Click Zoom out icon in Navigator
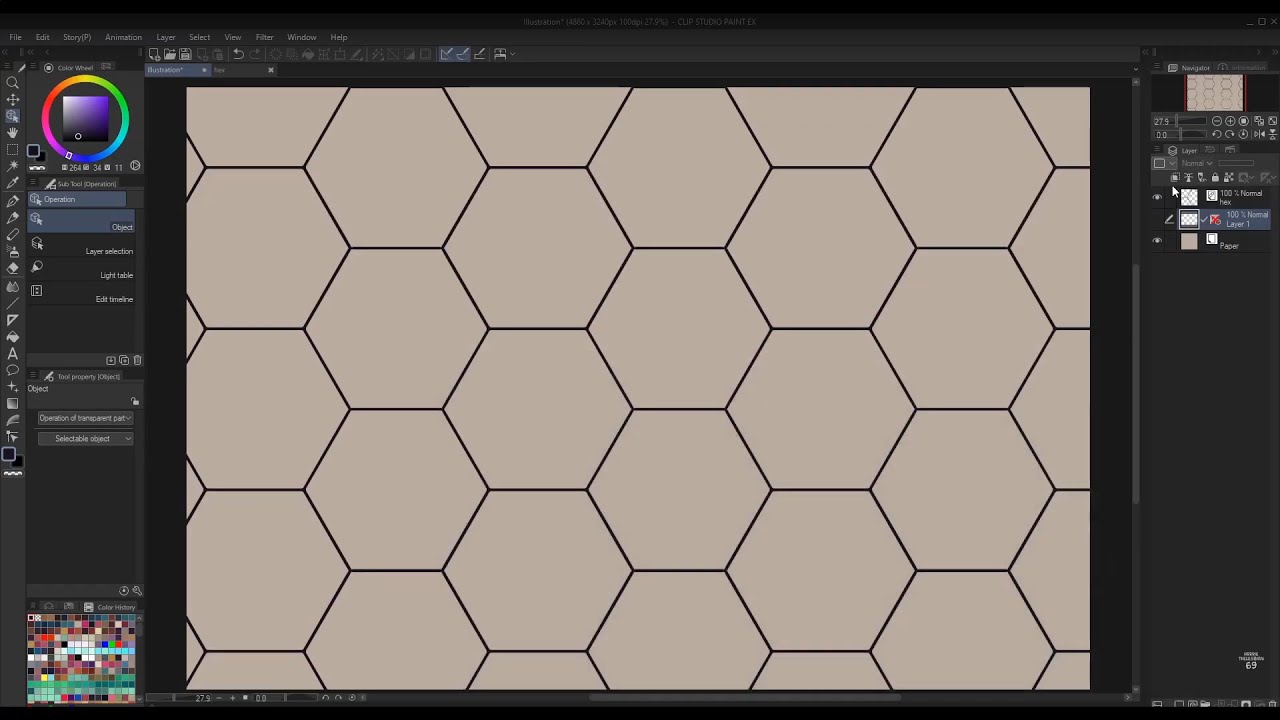This screenshot has width=1280, height=720. (x=1217, y=121)
